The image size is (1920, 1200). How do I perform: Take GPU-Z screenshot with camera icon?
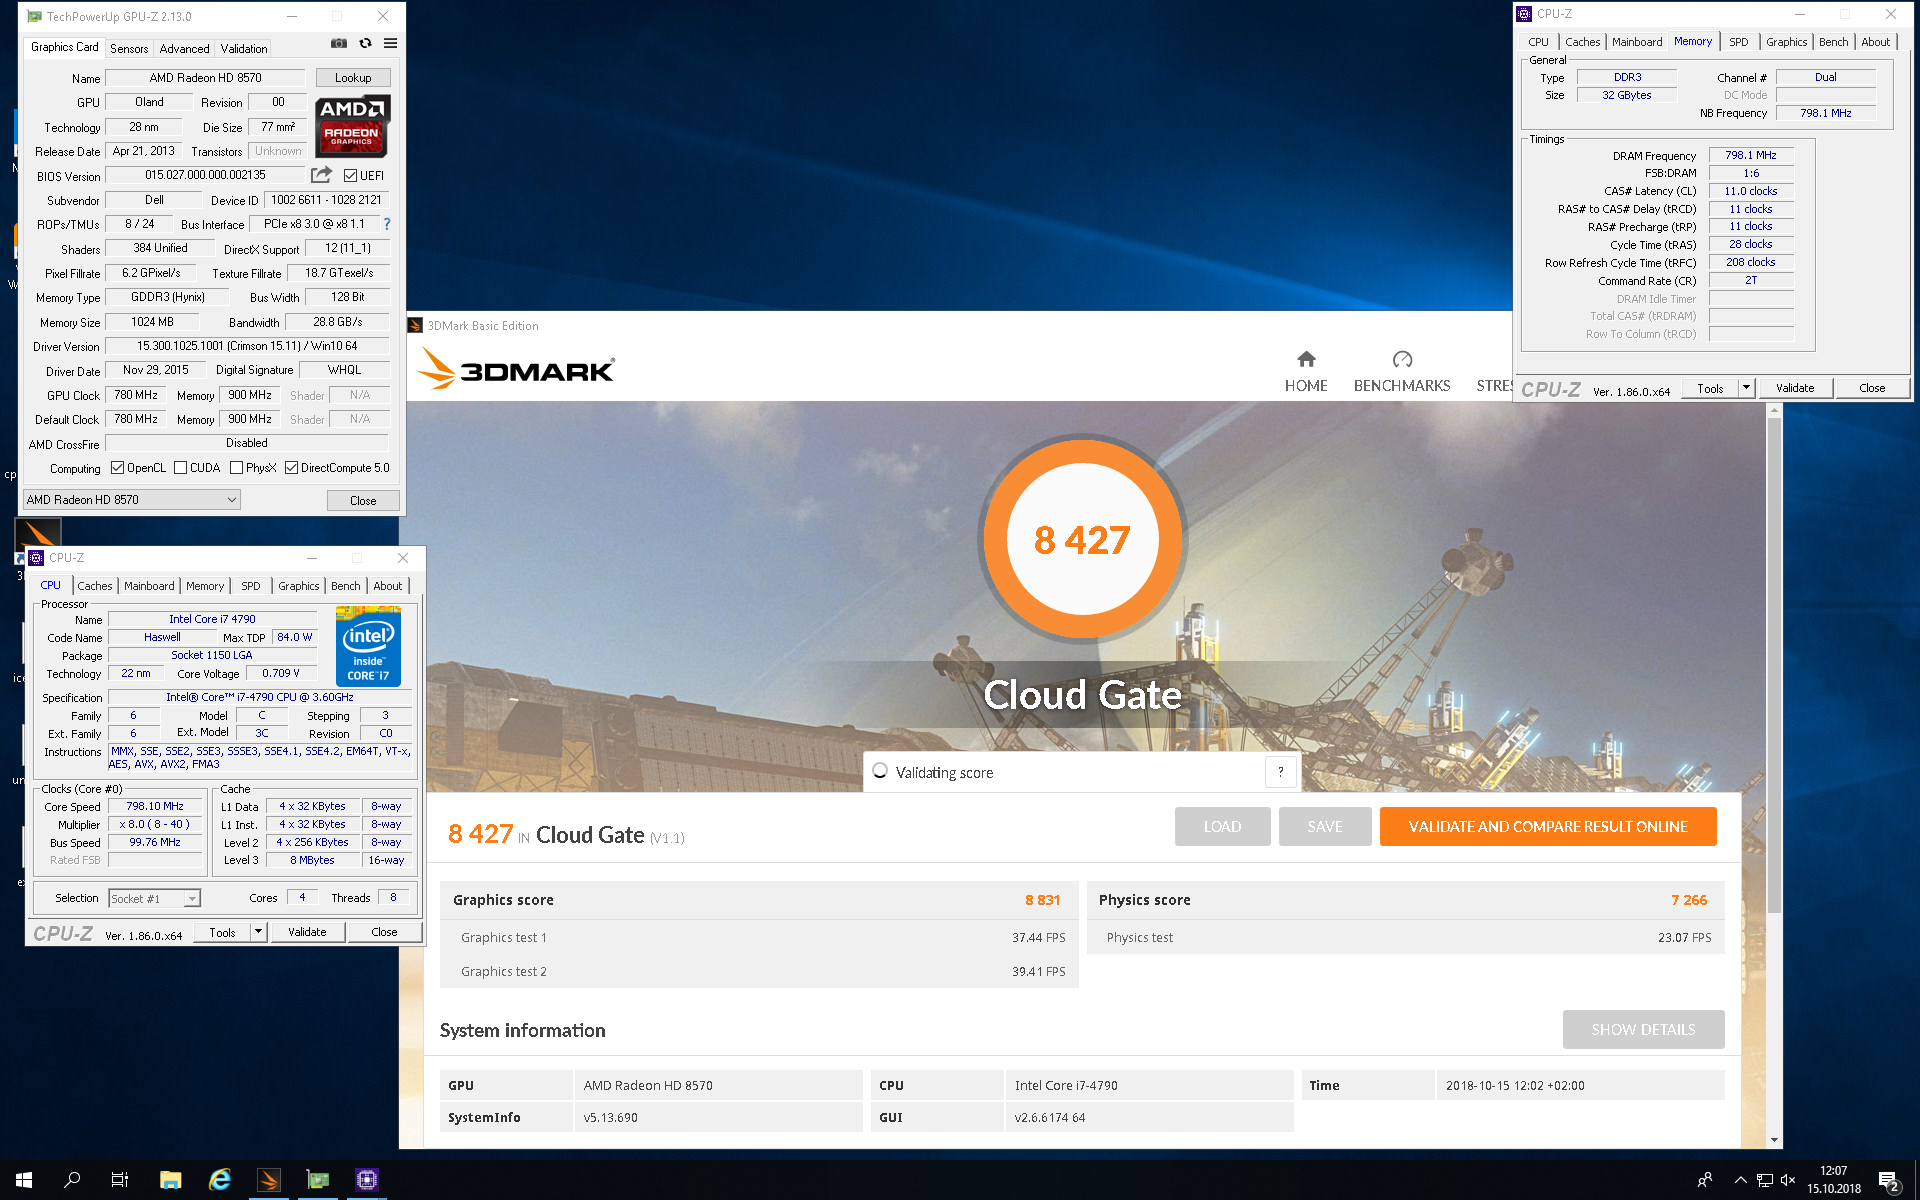339,44
